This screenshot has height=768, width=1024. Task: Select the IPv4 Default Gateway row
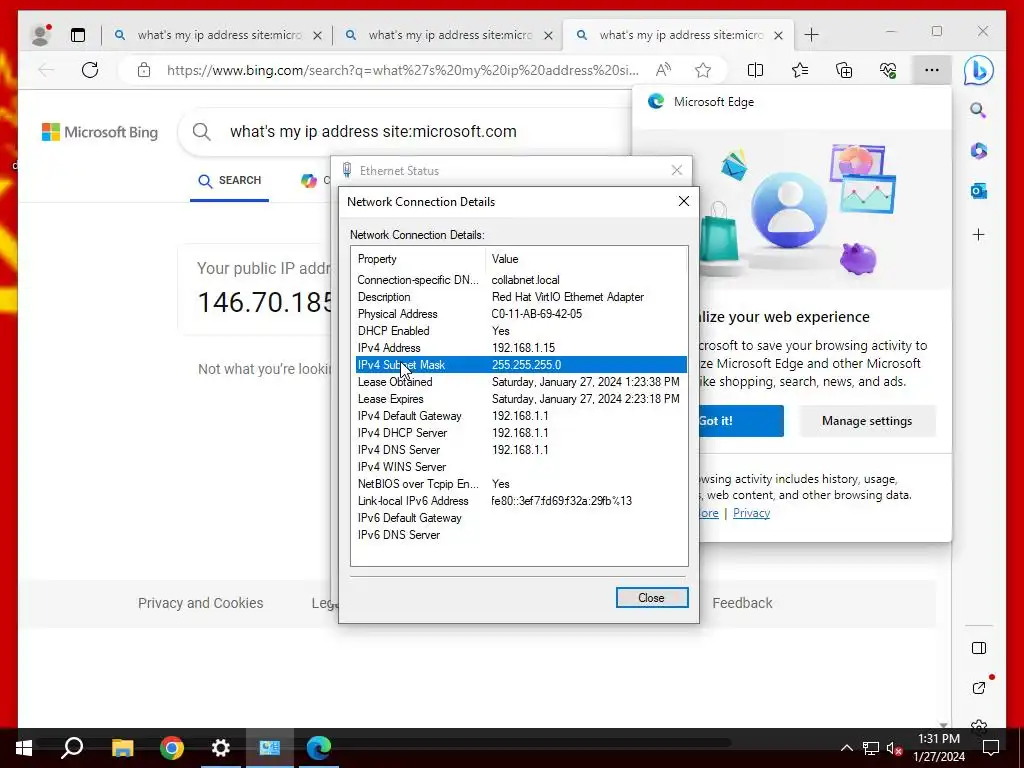(x=520, y=416)
